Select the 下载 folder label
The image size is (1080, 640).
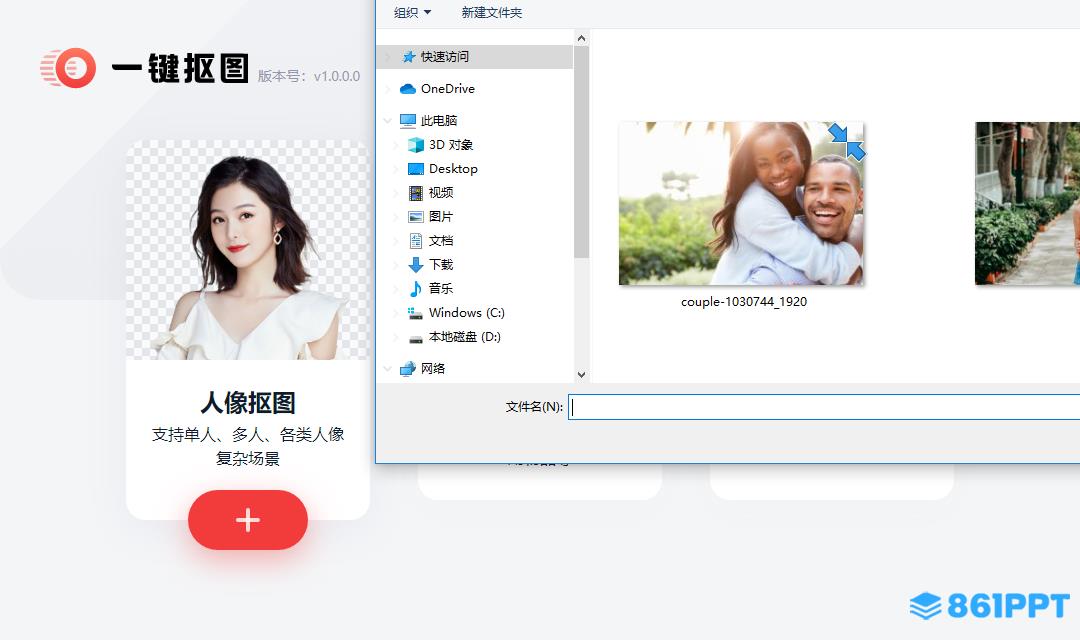click(441, 265)
